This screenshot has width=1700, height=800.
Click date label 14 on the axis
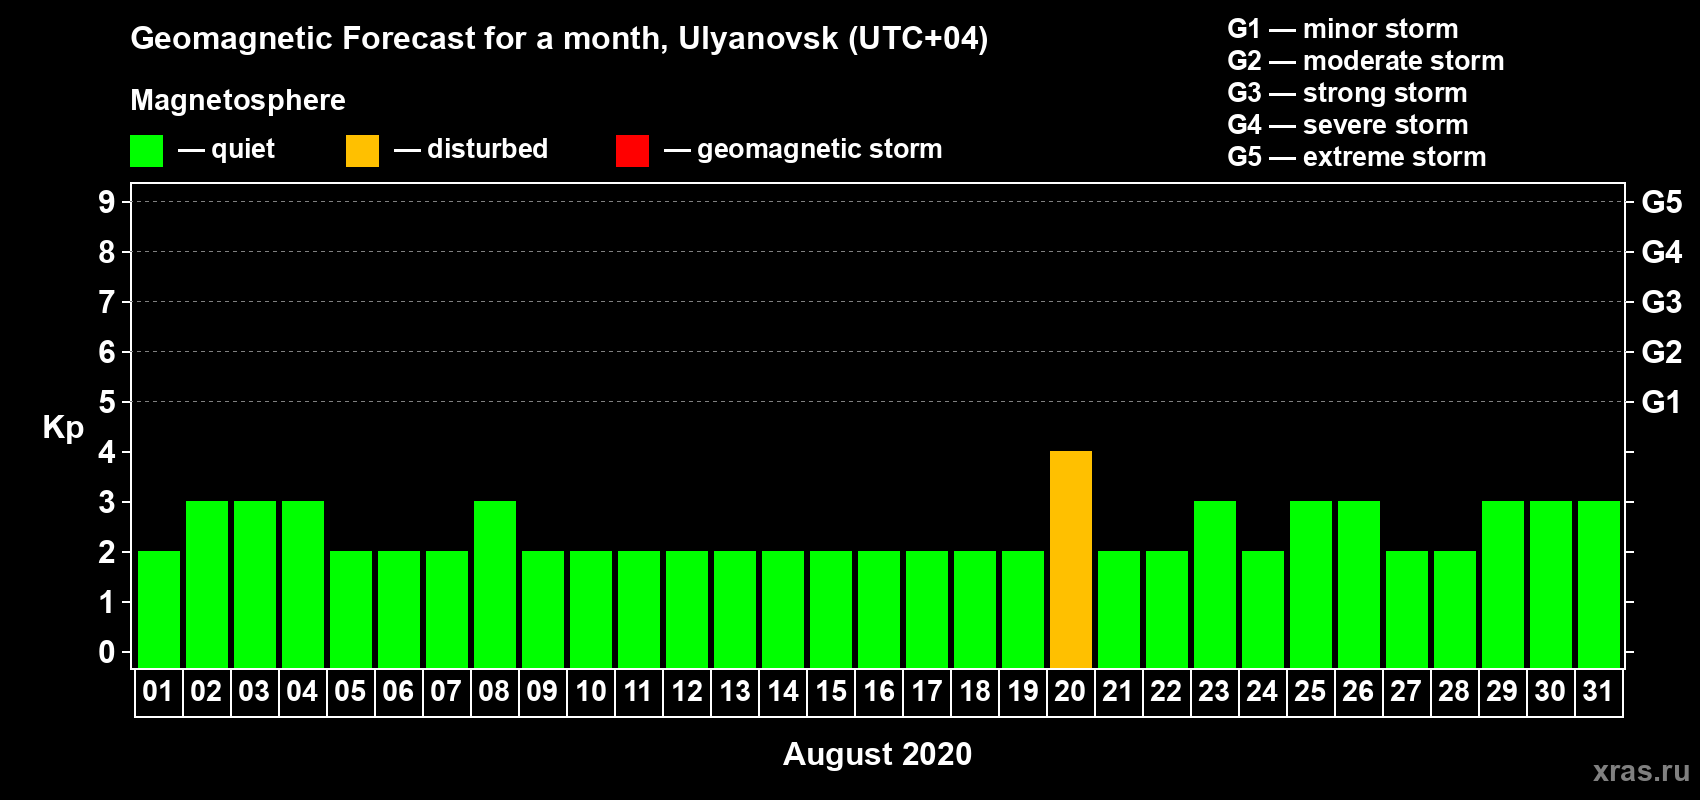pyautogui.click(x=782, y=691)
